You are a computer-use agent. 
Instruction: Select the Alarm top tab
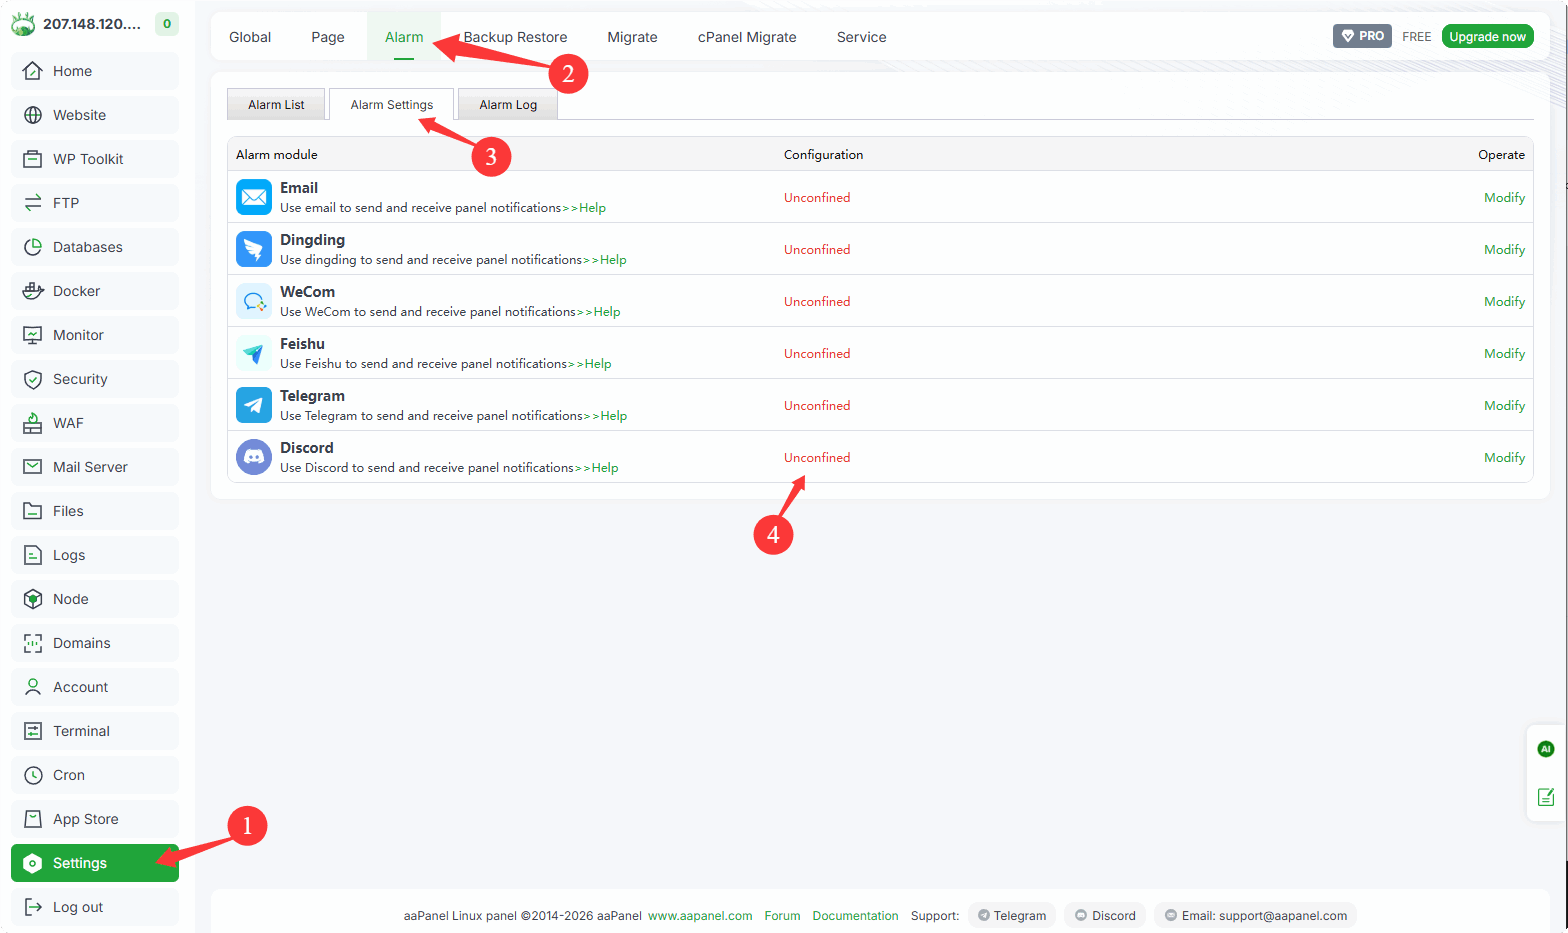pyautogui.click(x=404, y=37)
